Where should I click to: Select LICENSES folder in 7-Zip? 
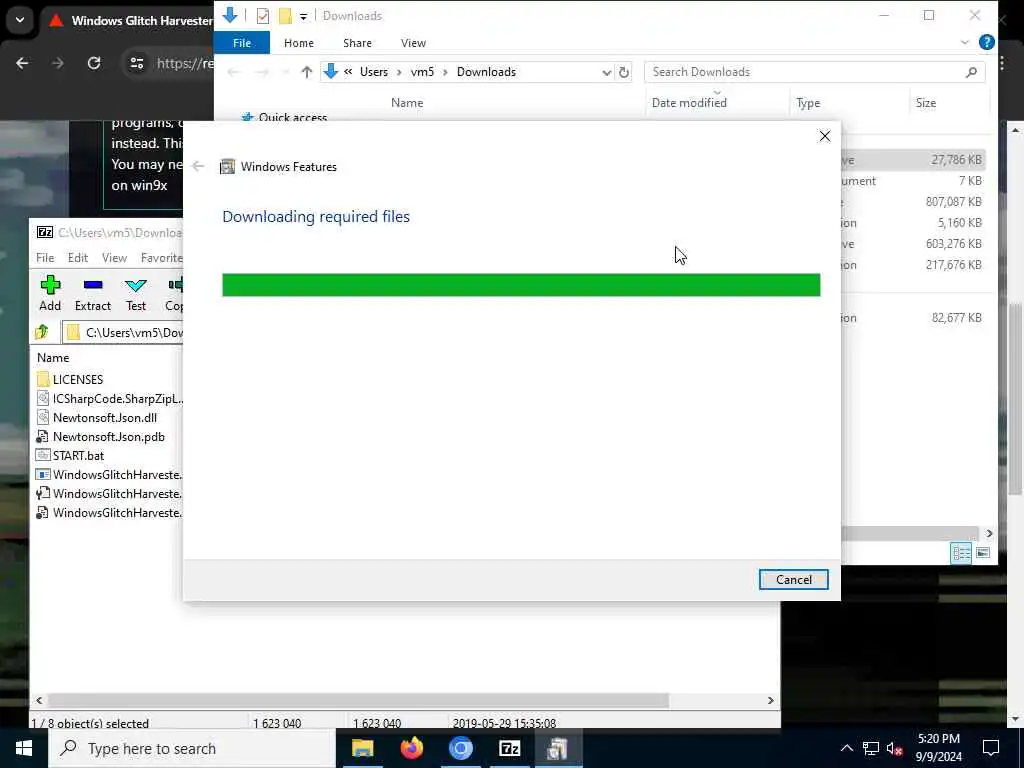tap(70, 379)
